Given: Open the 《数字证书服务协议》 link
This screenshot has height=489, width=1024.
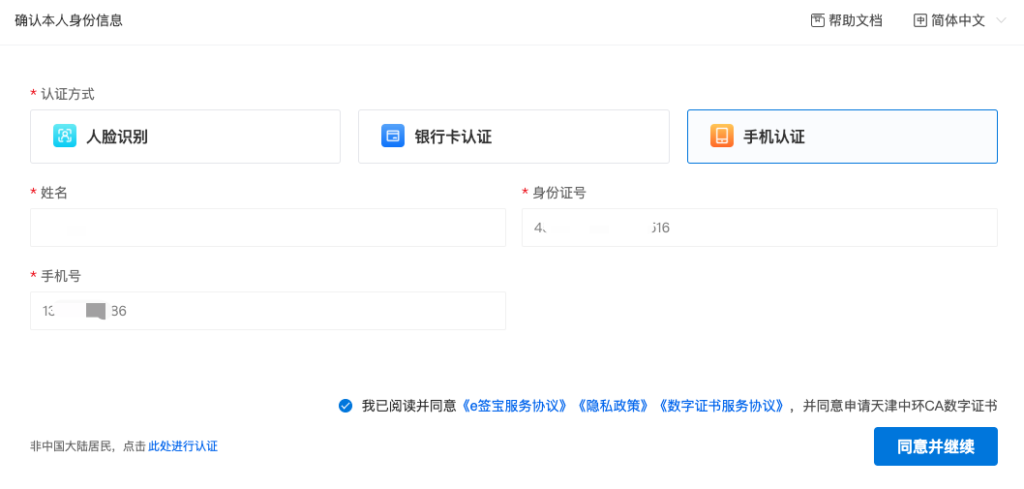Looking at the screenshot, I should click(721, 406).
